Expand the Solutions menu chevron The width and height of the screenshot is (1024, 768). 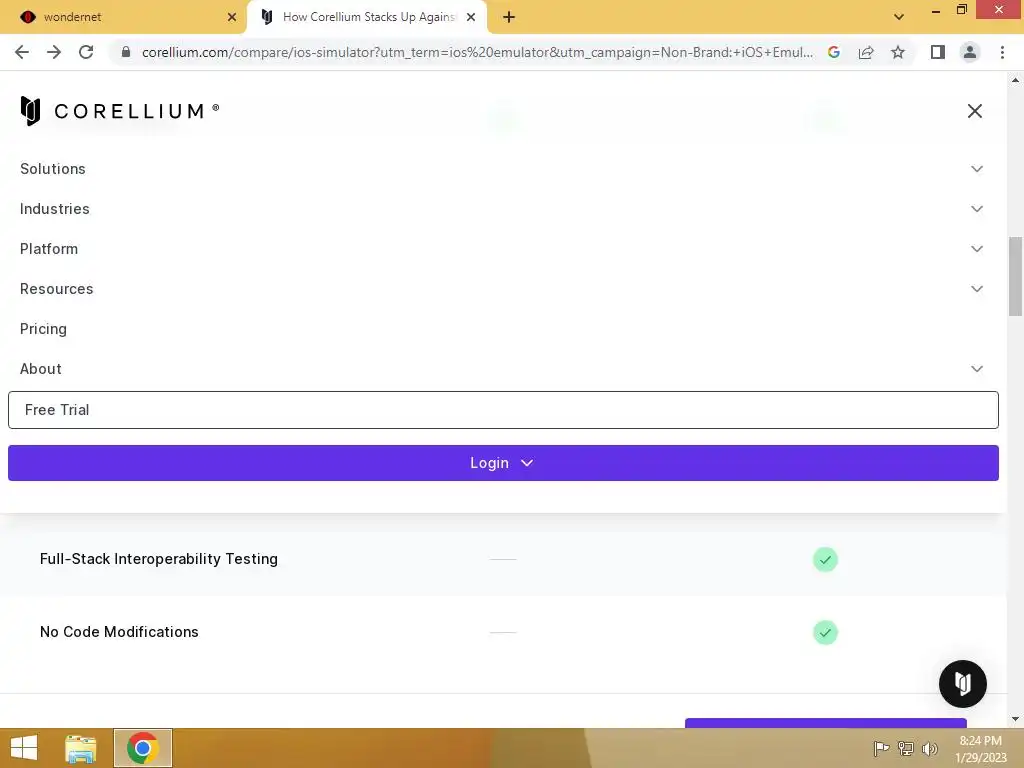(x=976, y=169)
